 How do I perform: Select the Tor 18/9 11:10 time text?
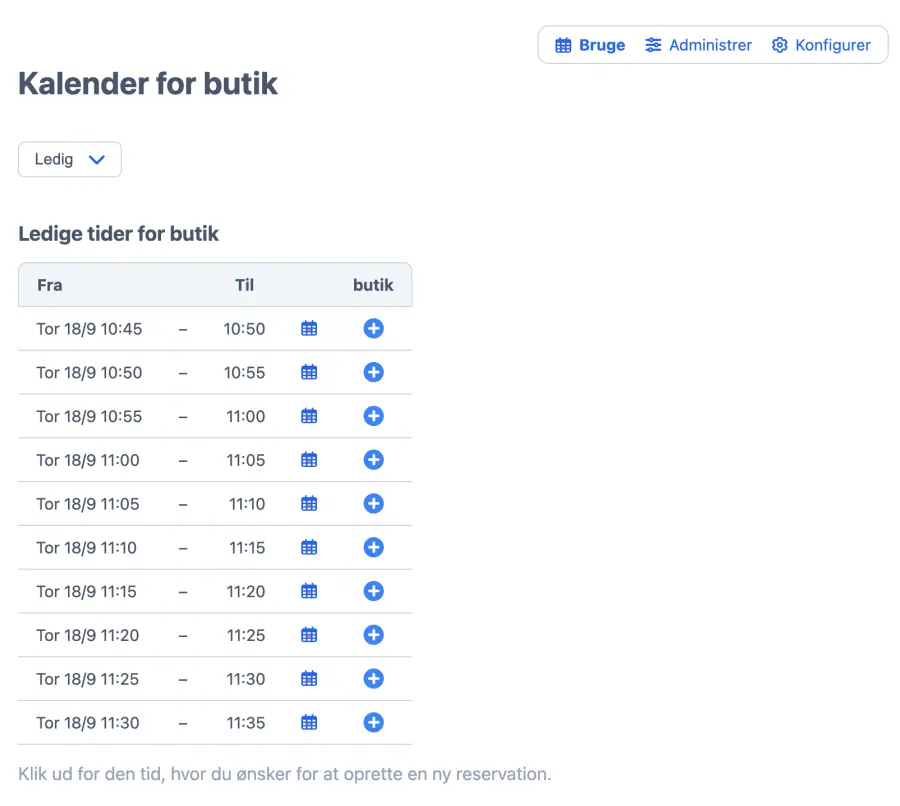[87, 548]
